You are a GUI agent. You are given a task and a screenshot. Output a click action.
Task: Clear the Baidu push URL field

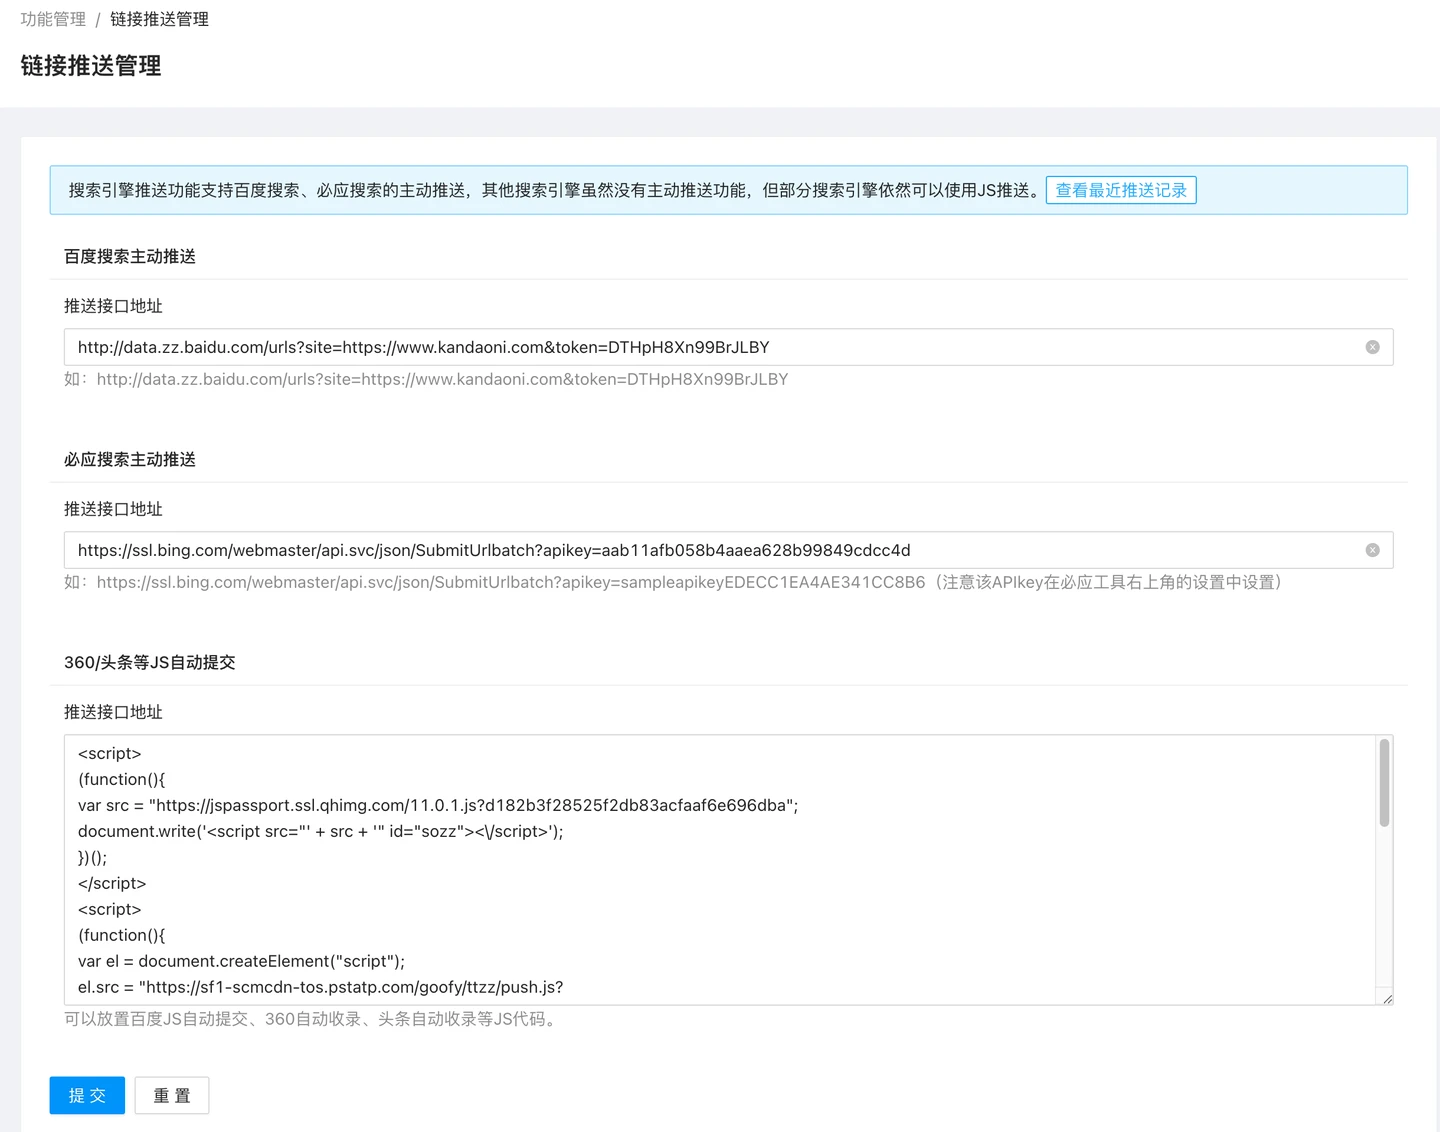[1372, 347]
